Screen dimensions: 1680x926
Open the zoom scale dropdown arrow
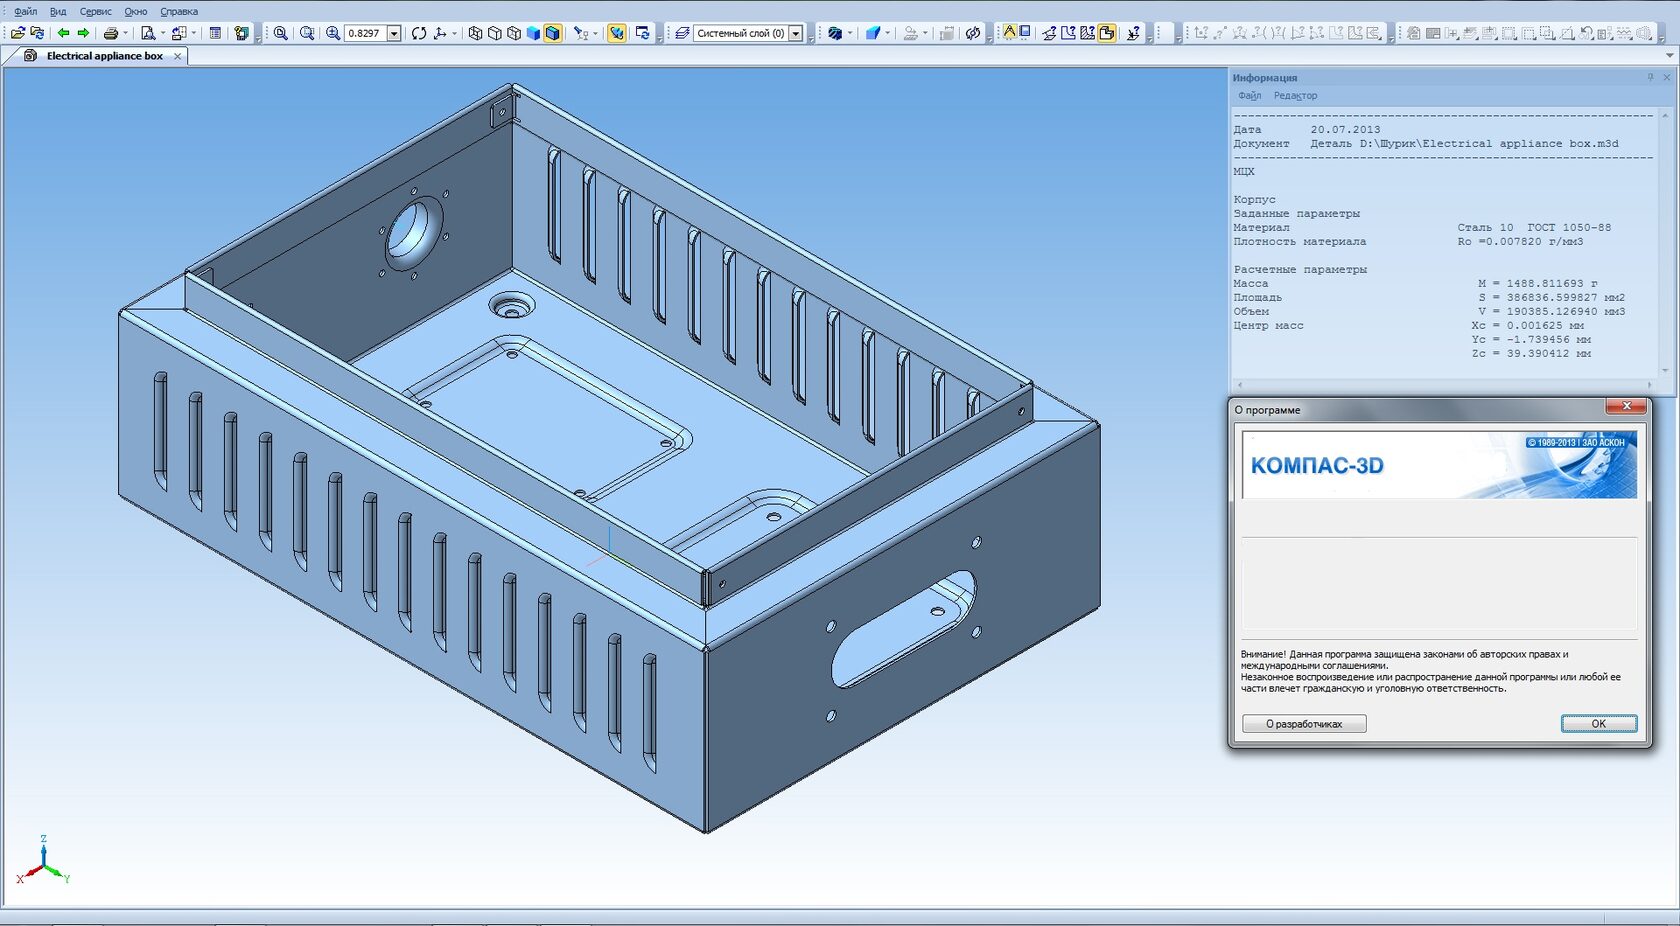tap(394, 33)
